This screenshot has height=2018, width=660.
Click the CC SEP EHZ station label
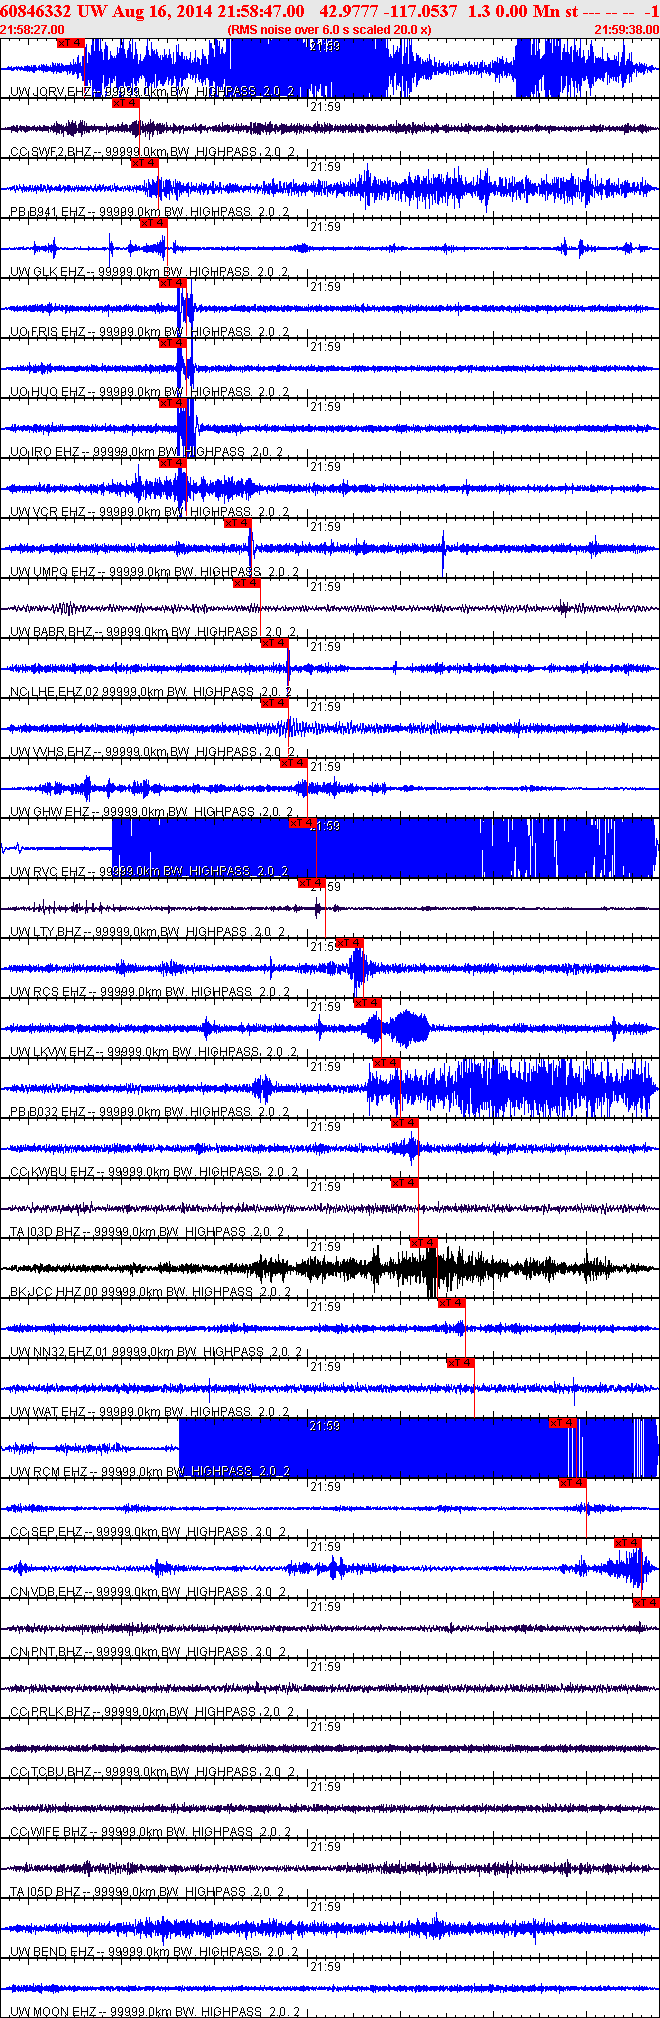(x=148, y=1531)
